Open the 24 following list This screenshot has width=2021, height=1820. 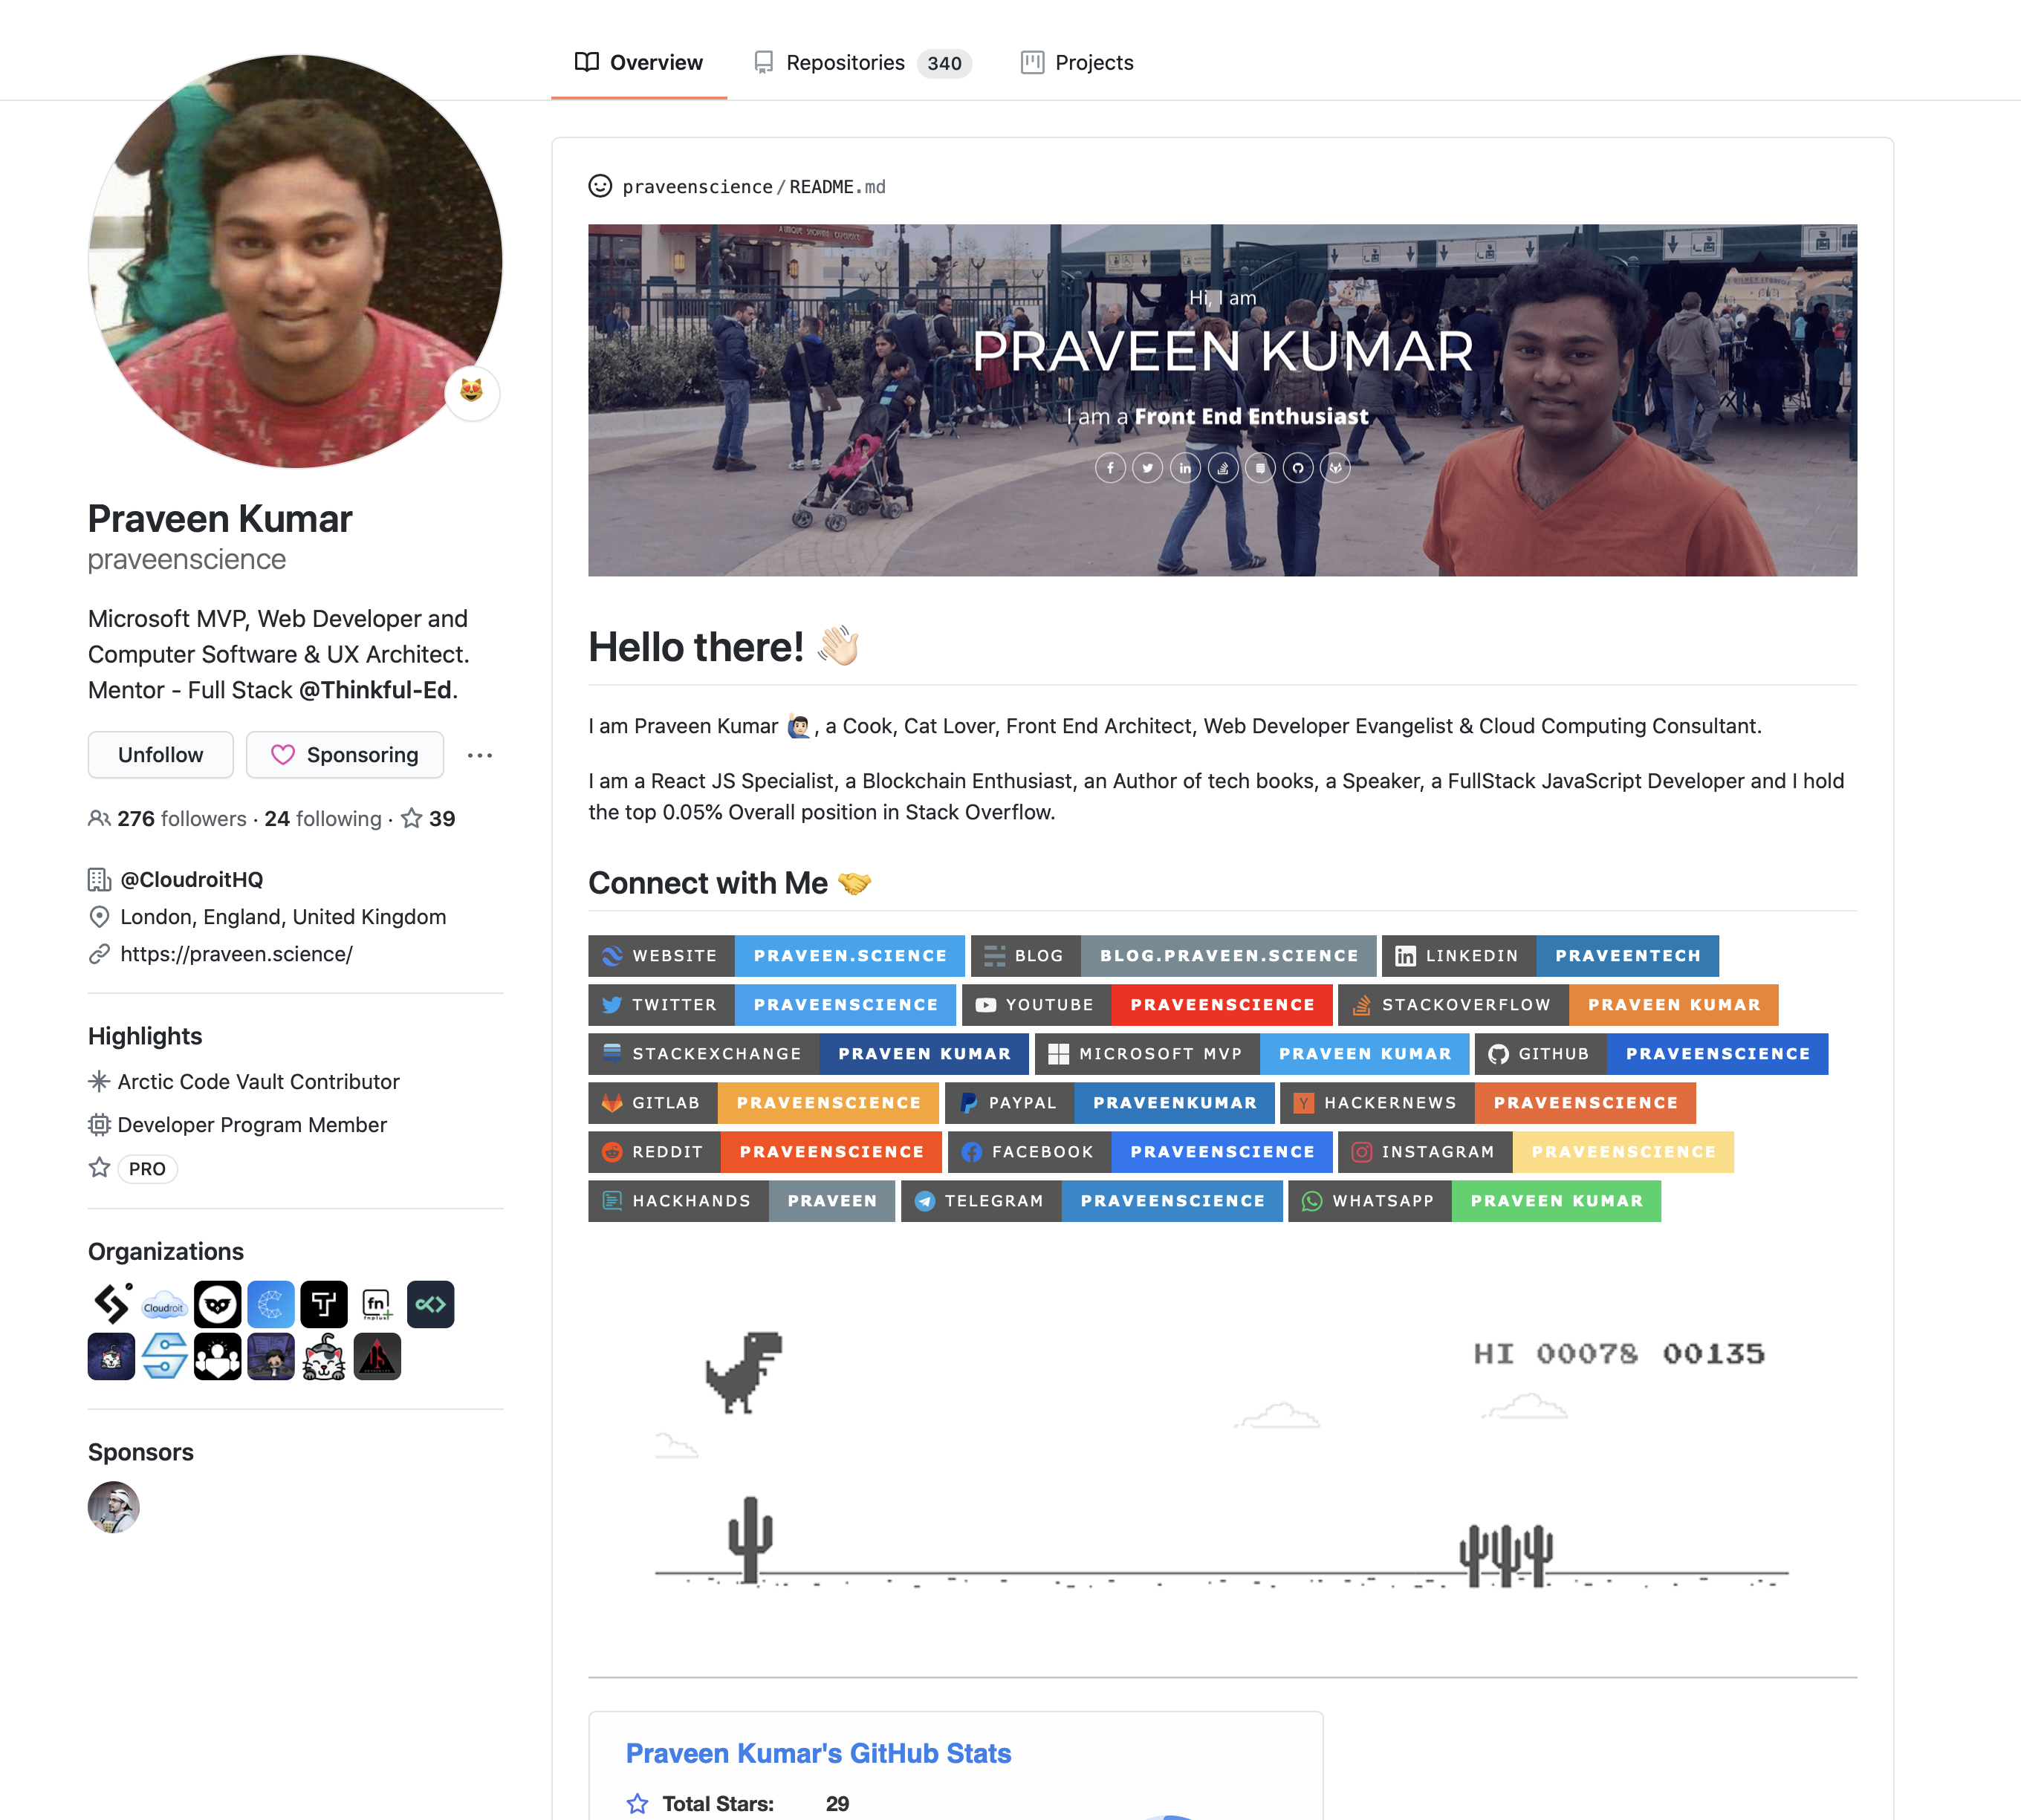(323, 819)
